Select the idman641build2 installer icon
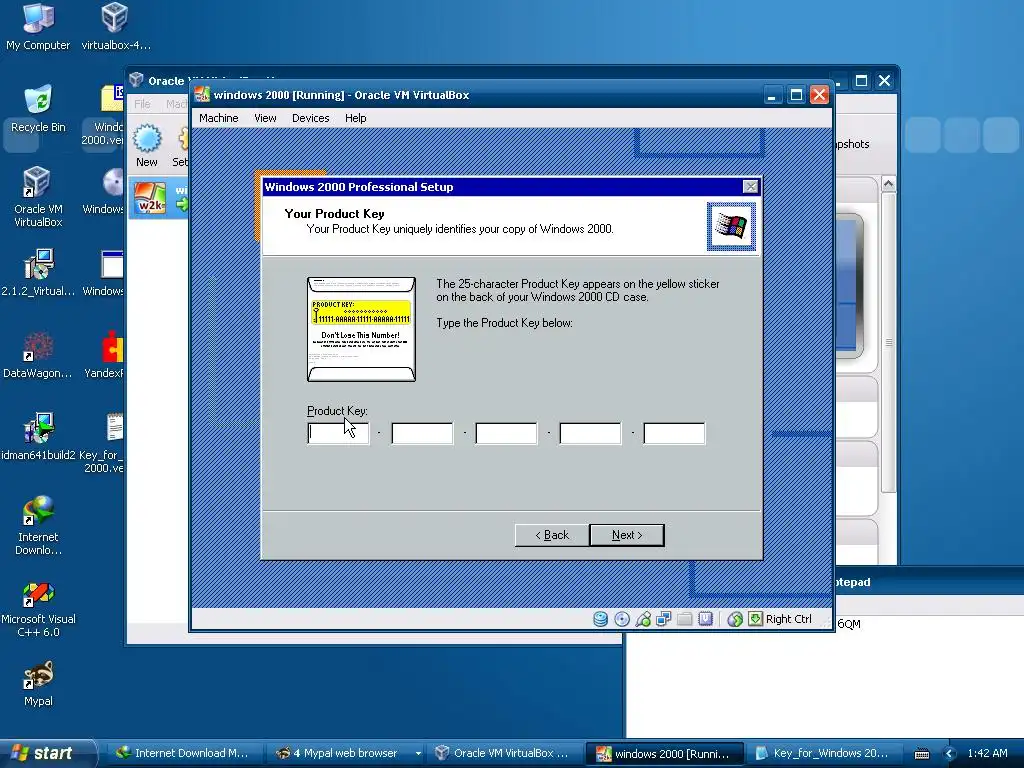 (38, 436)
